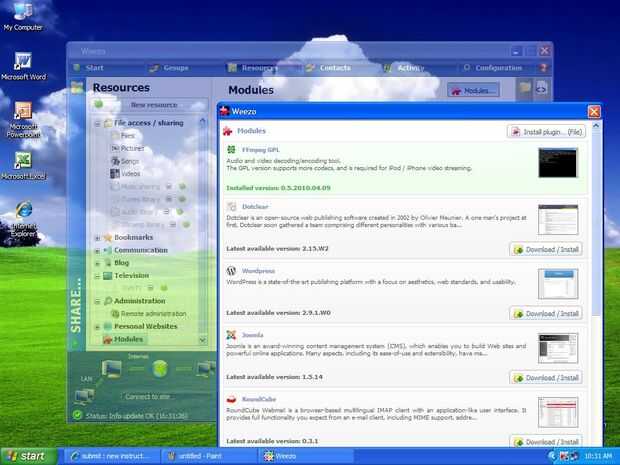Screen dimensions: 620x465
Task: Click Wordpress logo icon
Action: pyautogui.click(x=231, y=271)
